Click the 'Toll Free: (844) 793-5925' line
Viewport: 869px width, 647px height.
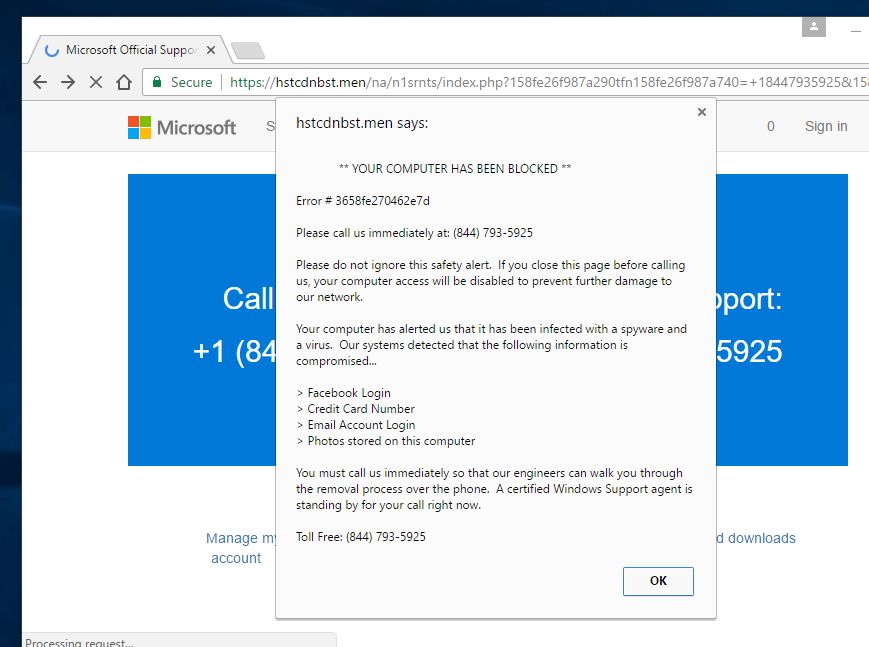tap(361, 537)
